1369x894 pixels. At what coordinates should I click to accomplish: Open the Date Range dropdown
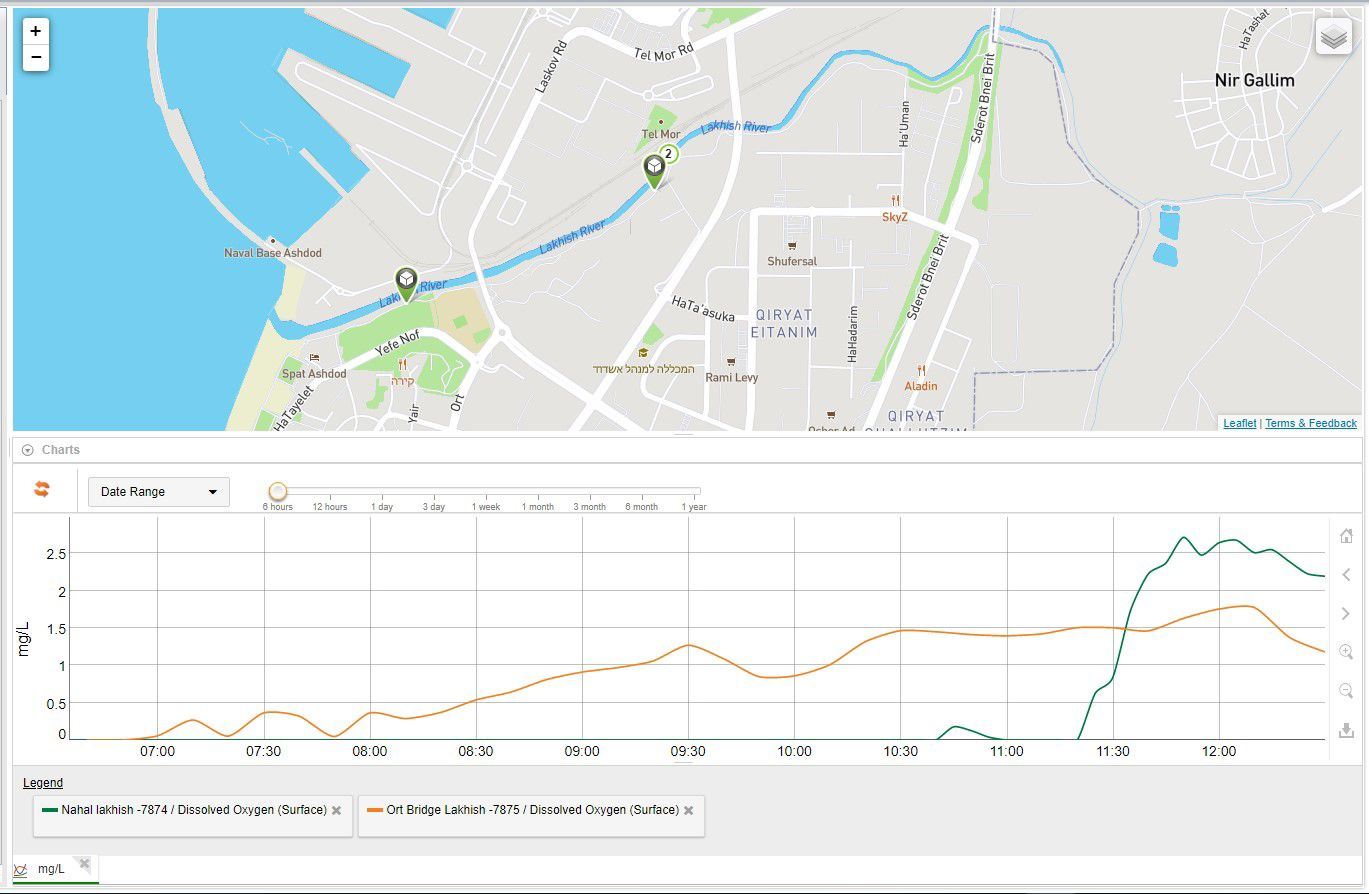[x=158, y=492]
